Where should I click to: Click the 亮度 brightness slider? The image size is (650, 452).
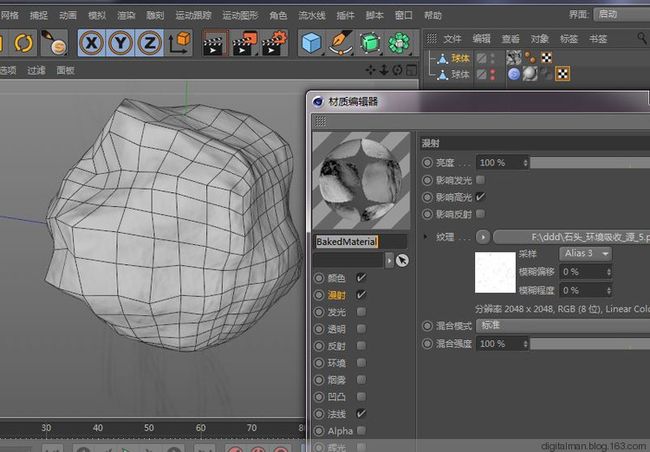point(590,163)
